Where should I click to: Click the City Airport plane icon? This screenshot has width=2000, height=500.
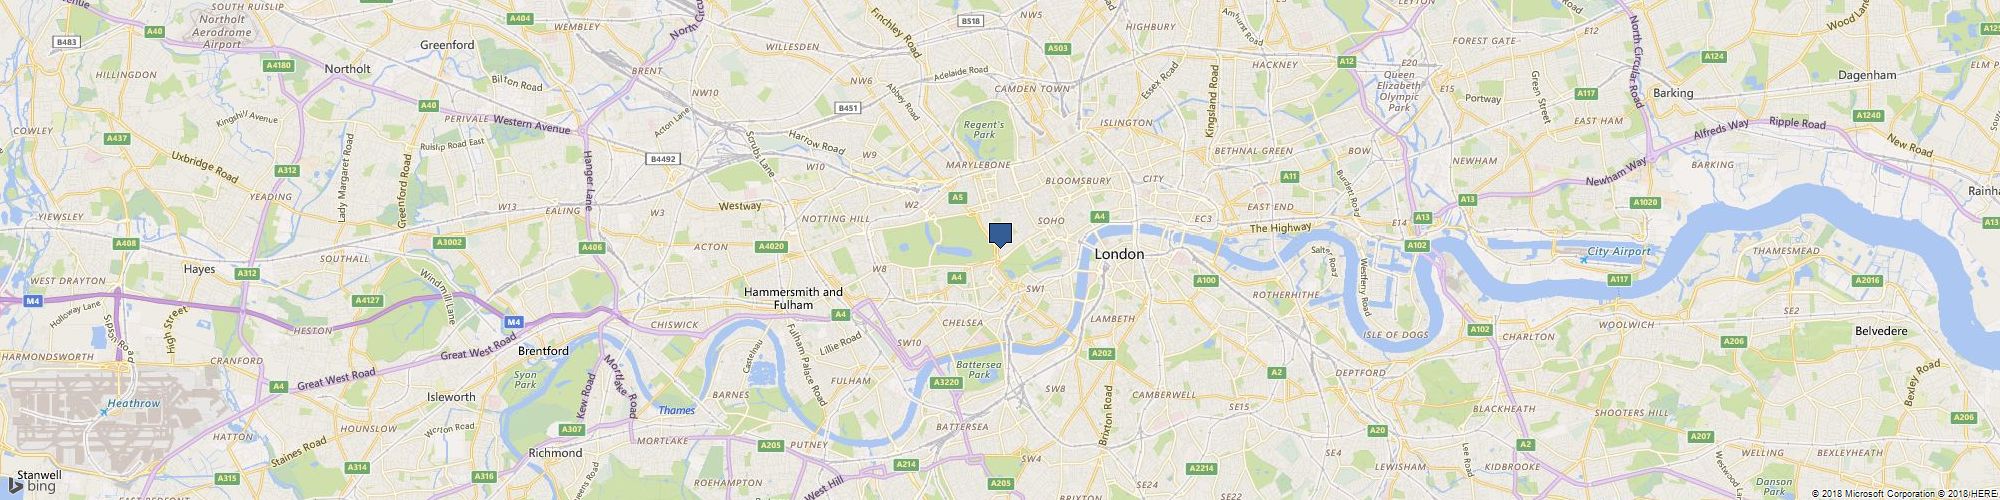(1583, 260)
